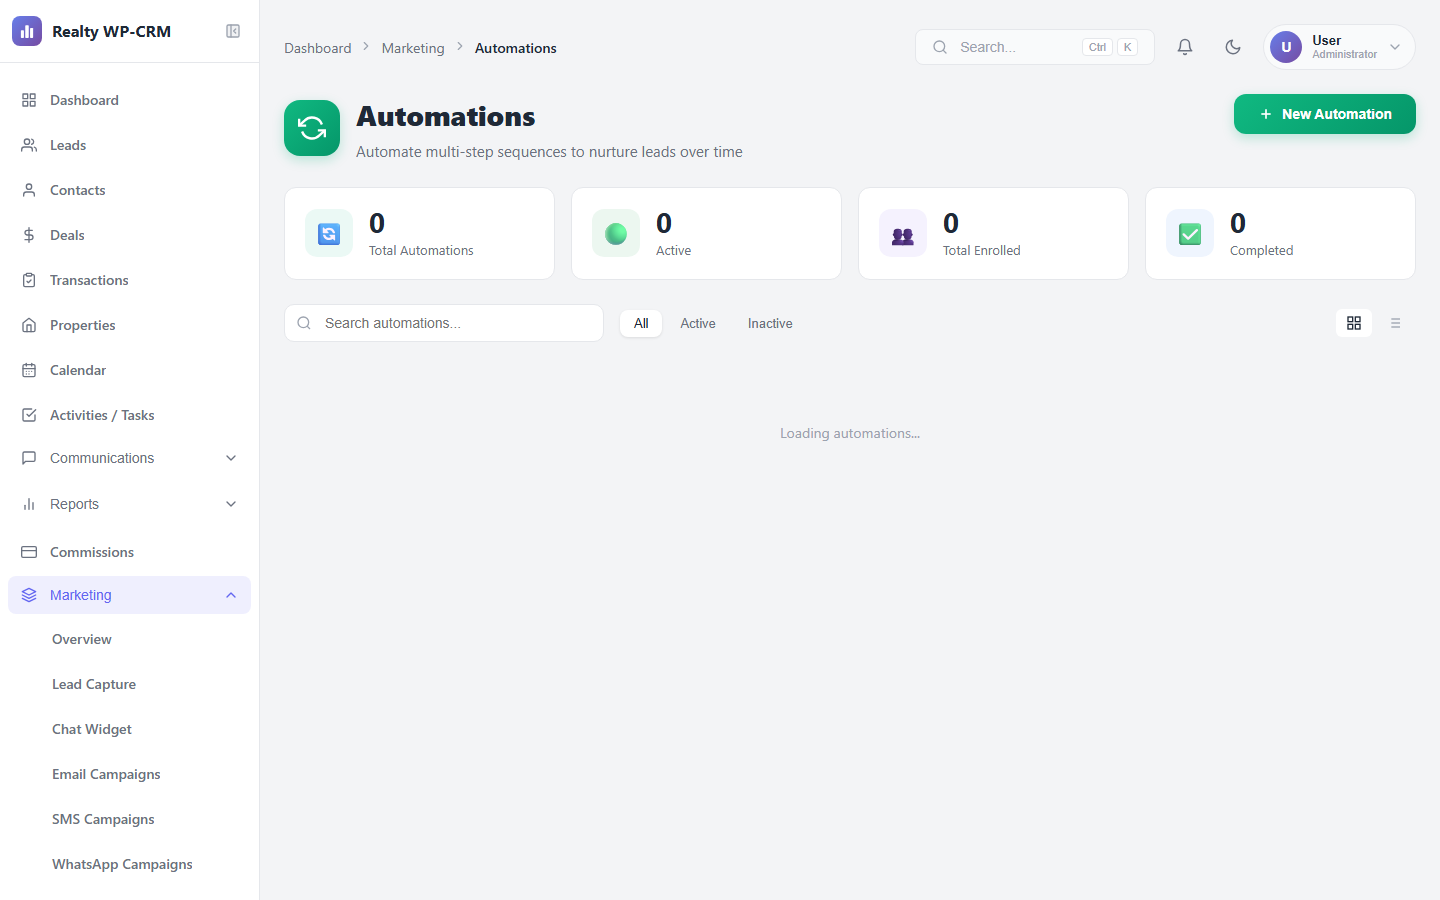Click the Transactions clipboard icon
Screen dimensions: 1440x900
[x=29, y=280]
